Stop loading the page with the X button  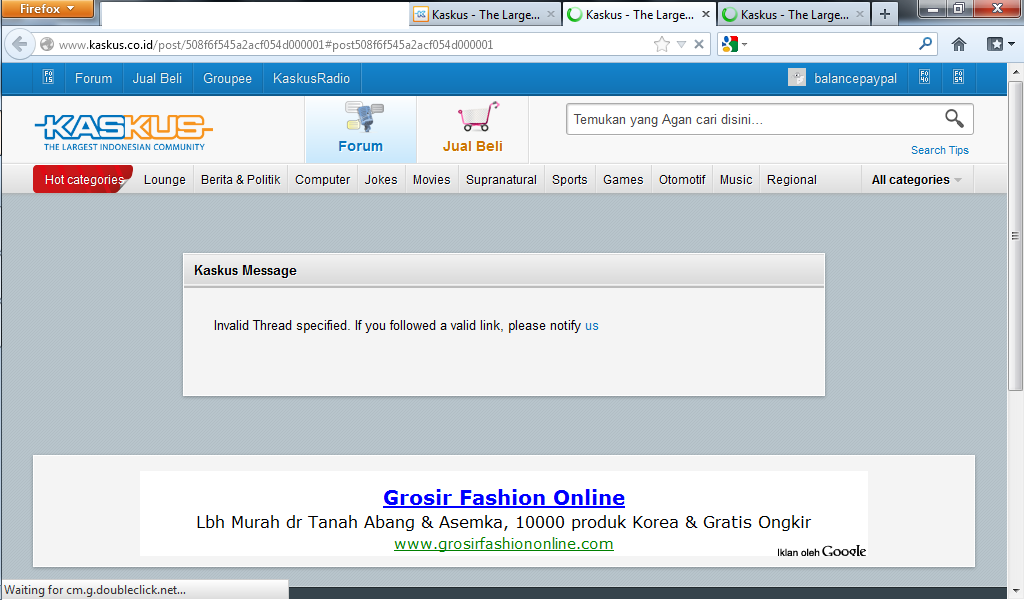point(699,44)
